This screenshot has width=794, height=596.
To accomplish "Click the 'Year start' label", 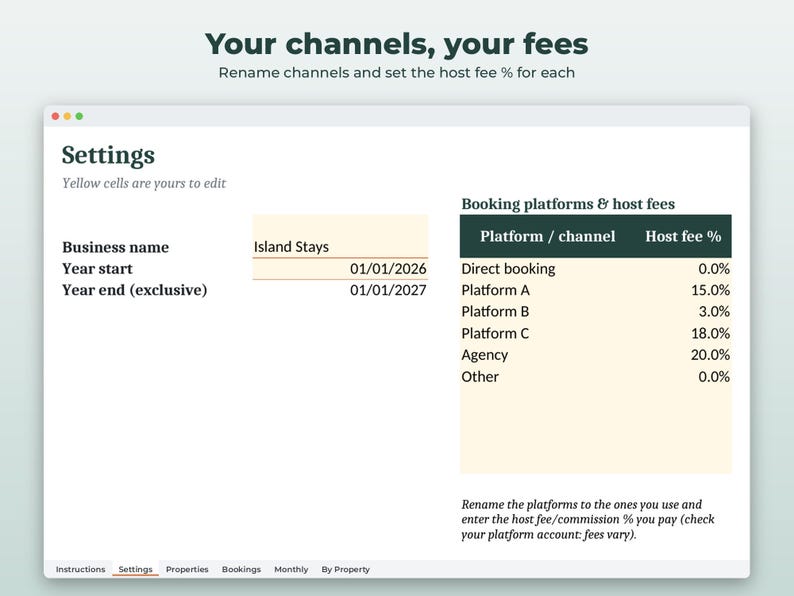I will [97, 269].
